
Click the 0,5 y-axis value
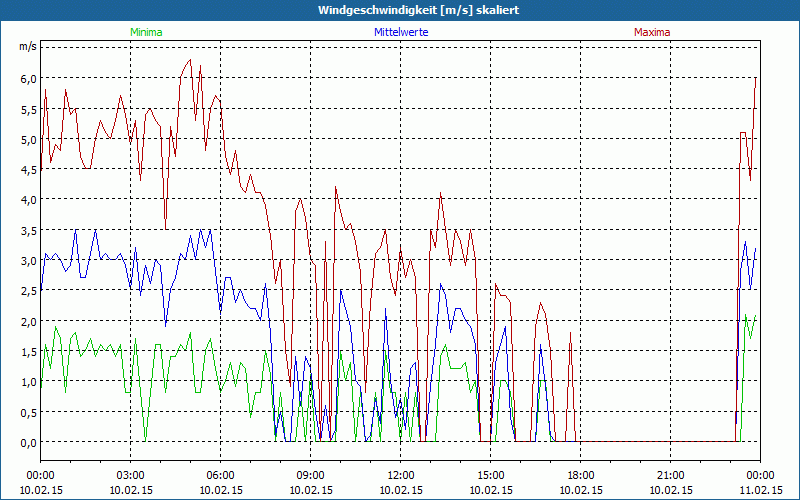pos(28,412)
